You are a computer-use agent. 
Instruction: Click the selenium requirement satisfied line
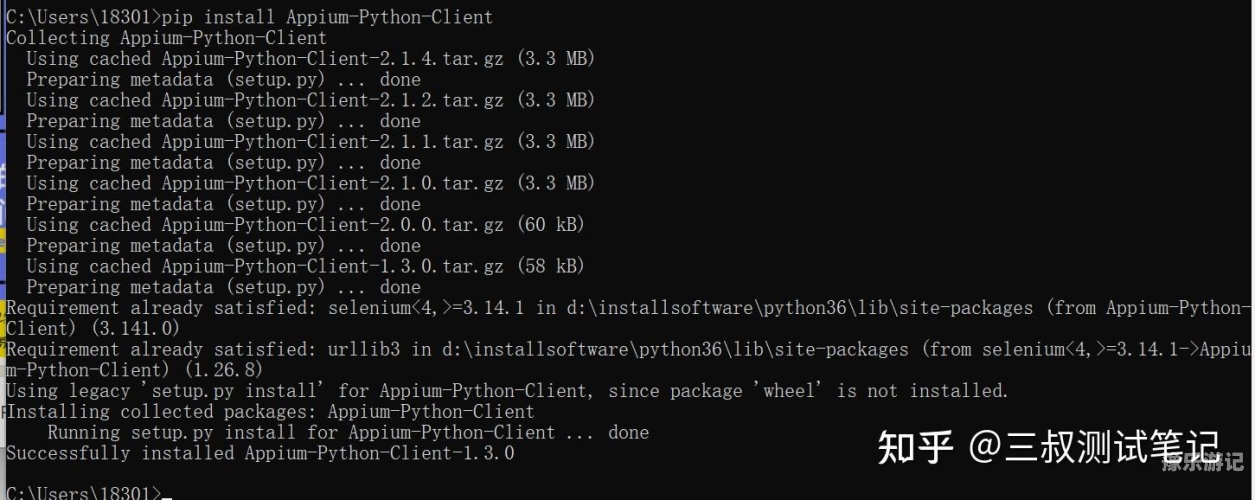point(629,318)
